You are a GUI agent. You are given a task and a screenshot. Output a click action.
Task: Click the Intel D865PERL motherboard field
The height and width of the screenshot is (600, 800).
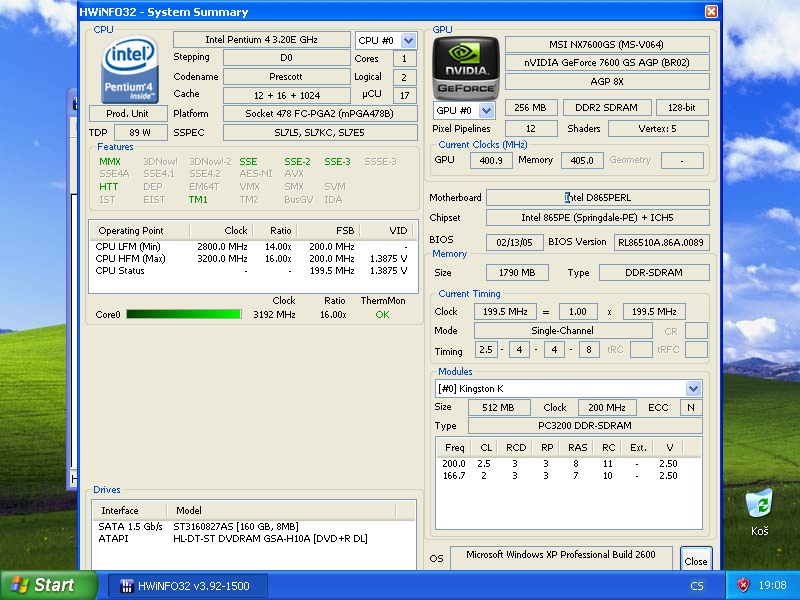tap(598, 197)
